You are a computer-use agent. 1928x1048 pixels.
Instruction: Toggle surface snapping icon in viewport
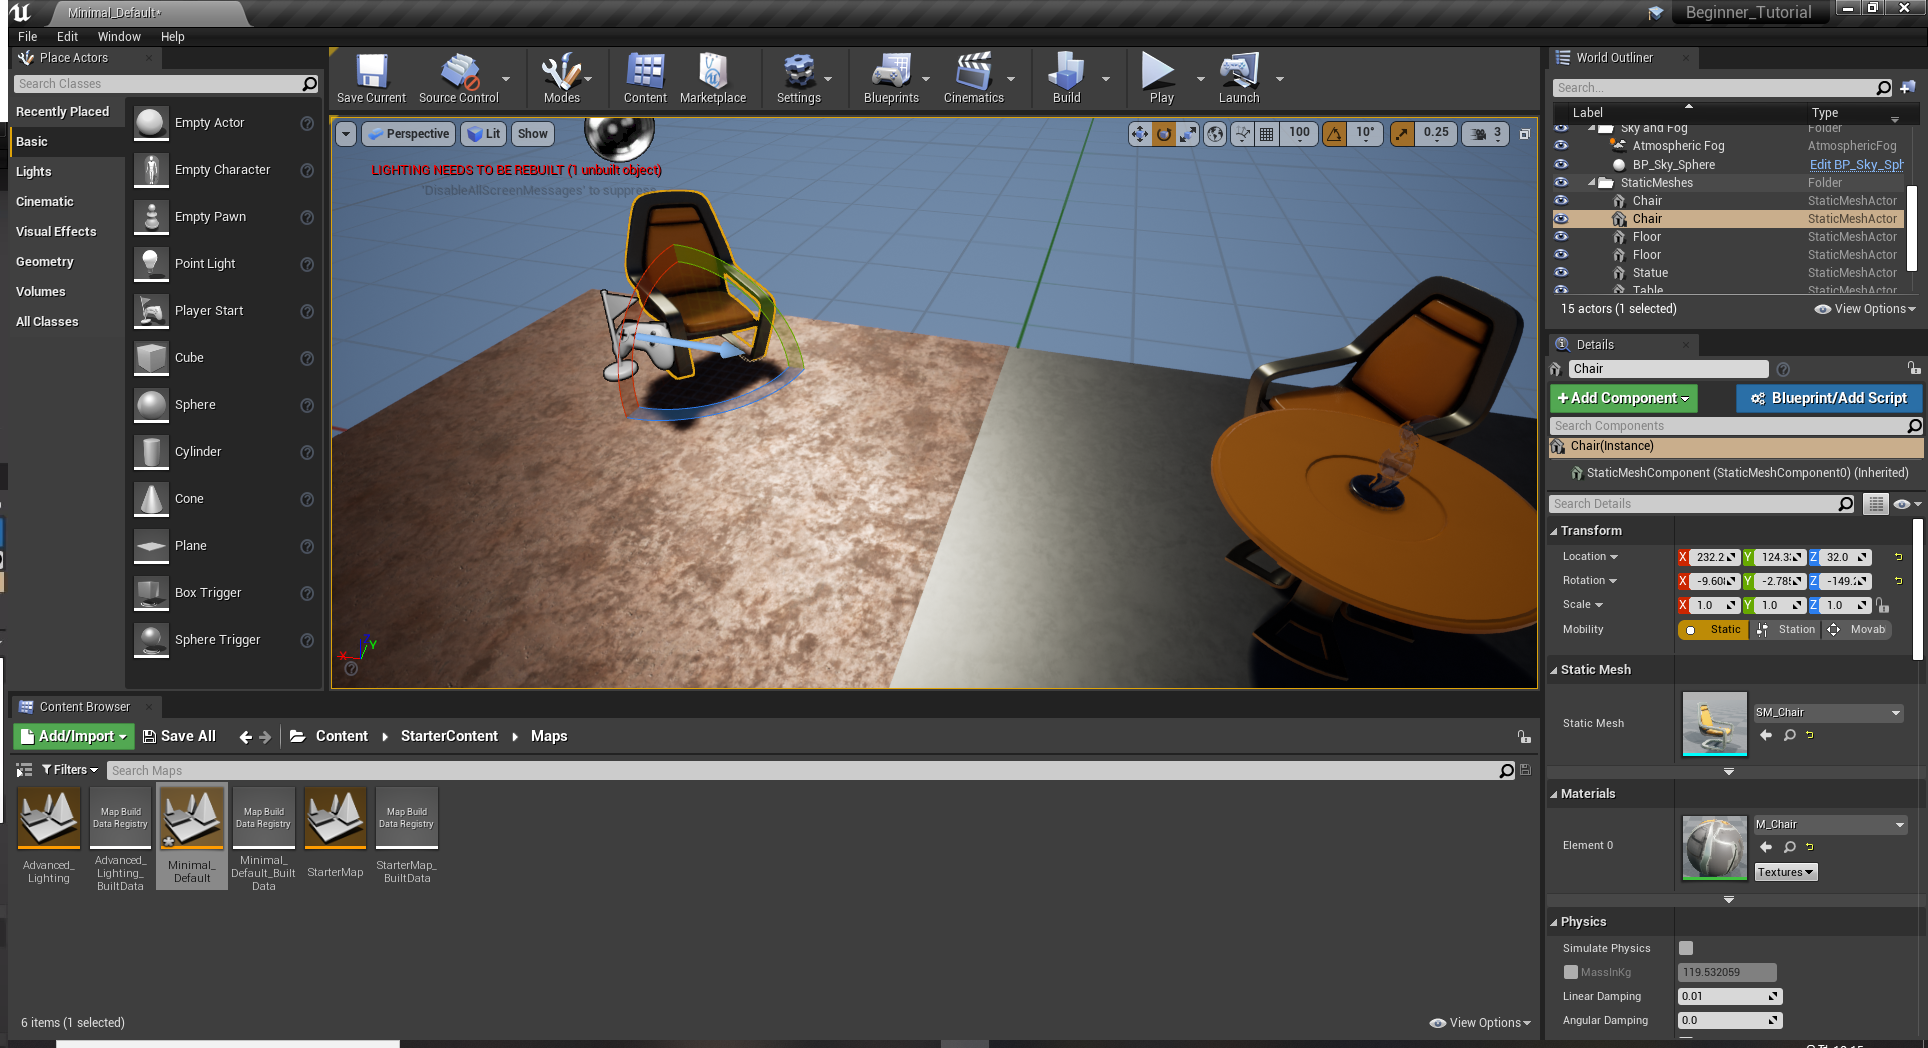point(1242,134)
